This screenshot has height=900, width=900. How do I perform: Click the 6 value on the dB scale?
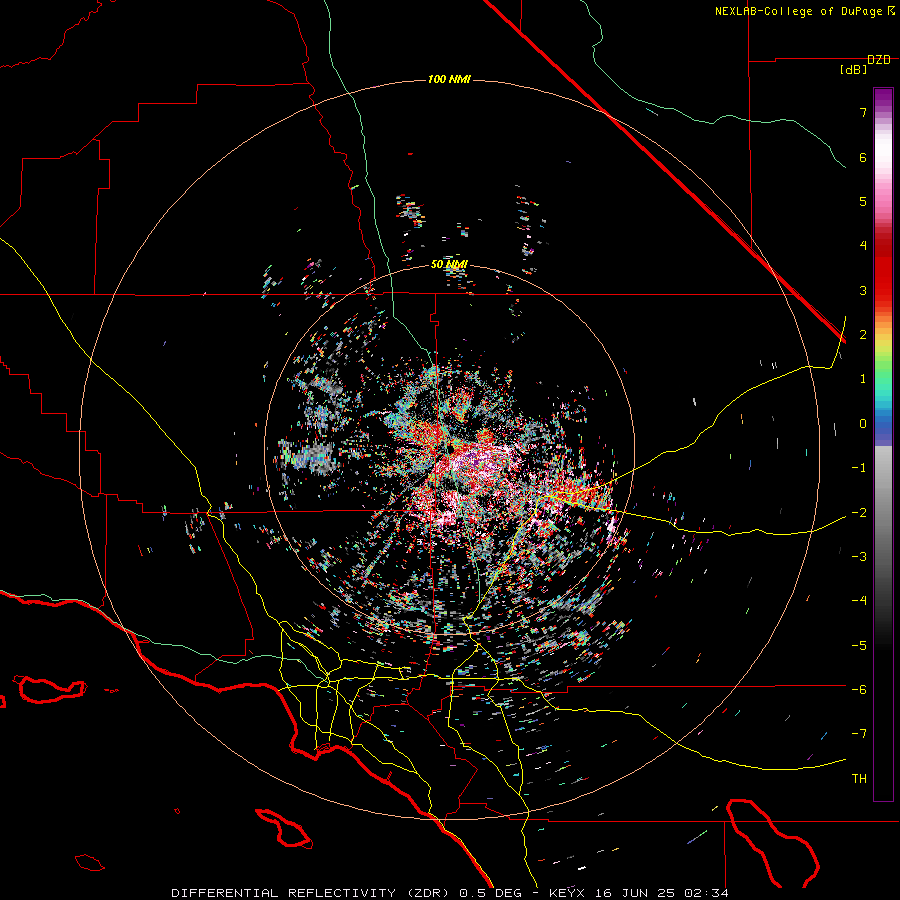[x=863, y=157]
